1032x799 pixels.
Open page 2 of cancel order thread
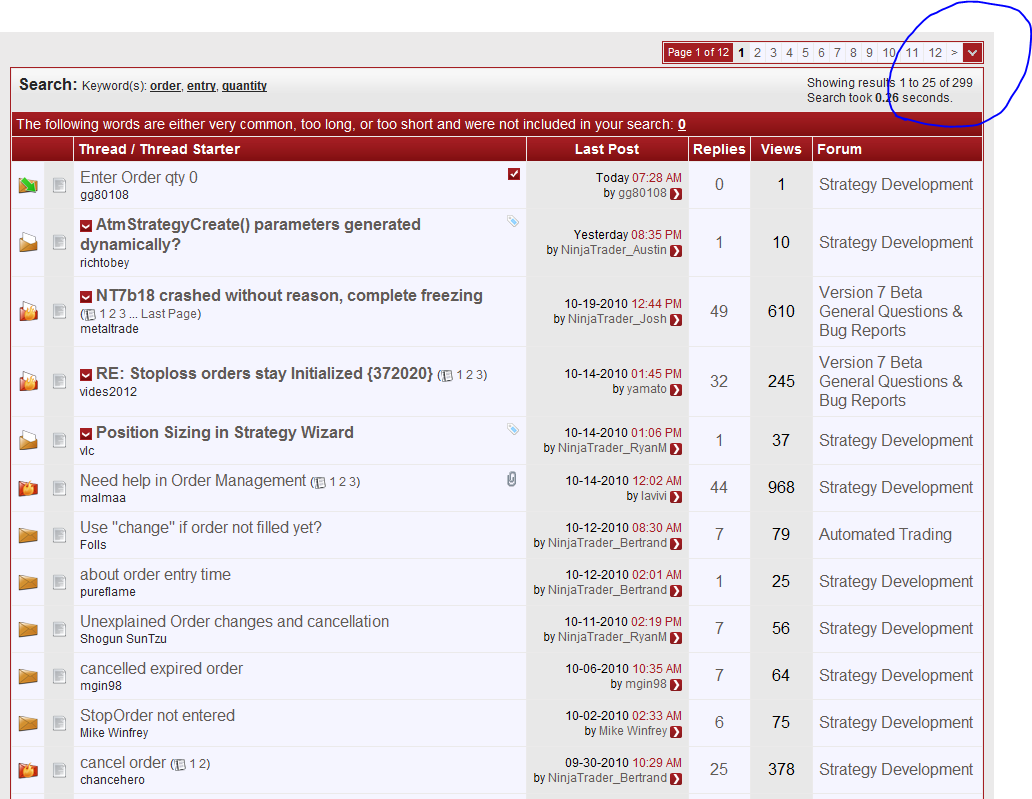click(x=202, y=763)
